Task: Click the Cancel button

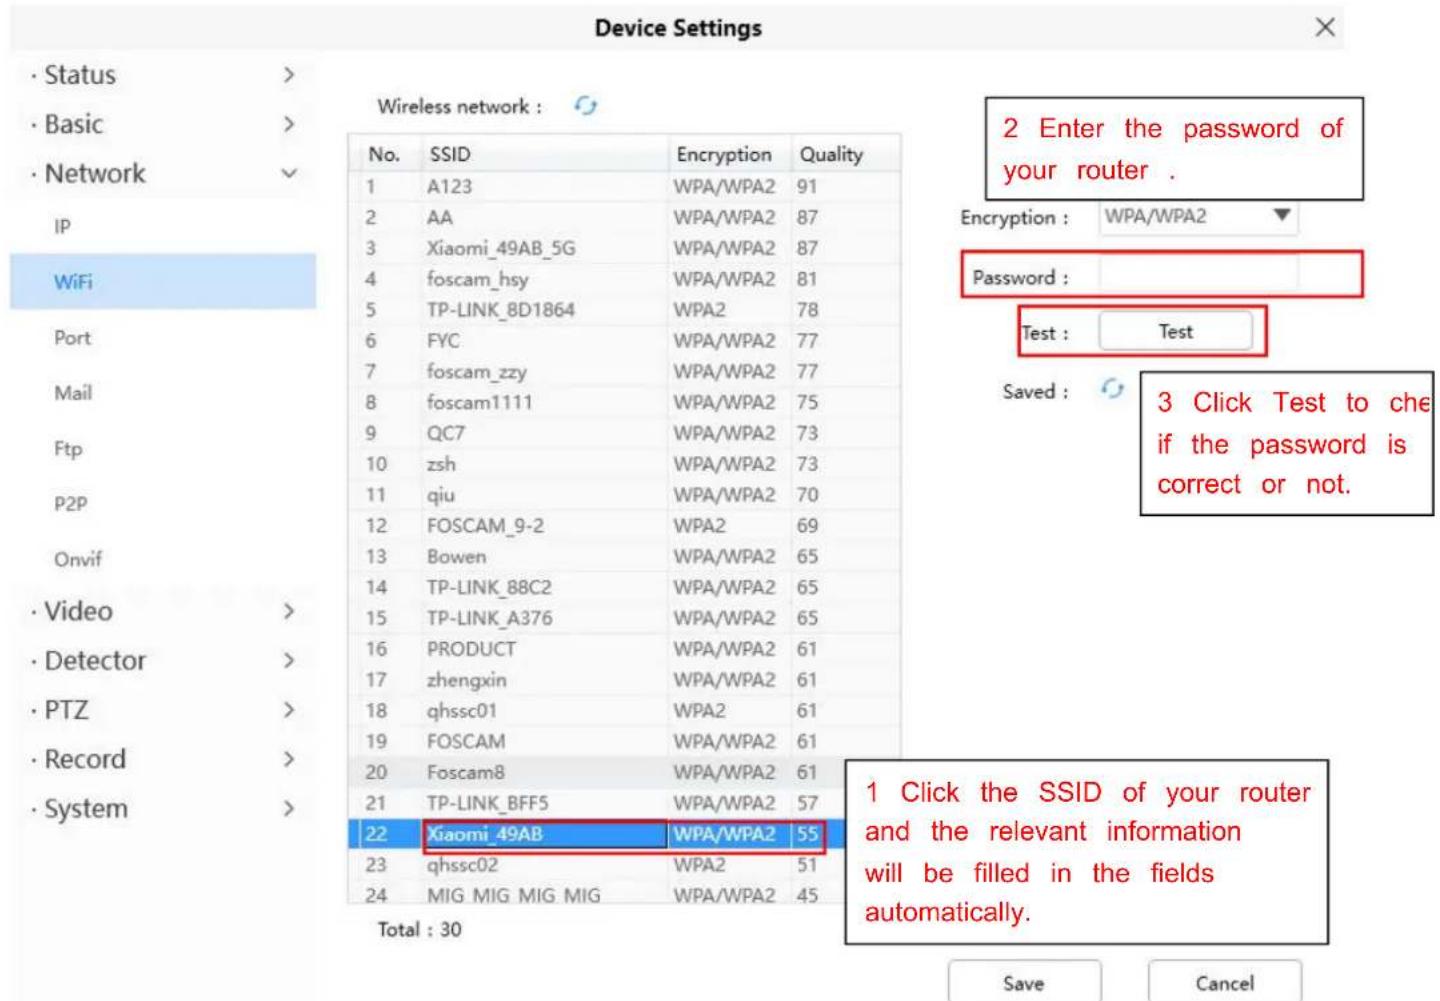Action: [1224, 981]
